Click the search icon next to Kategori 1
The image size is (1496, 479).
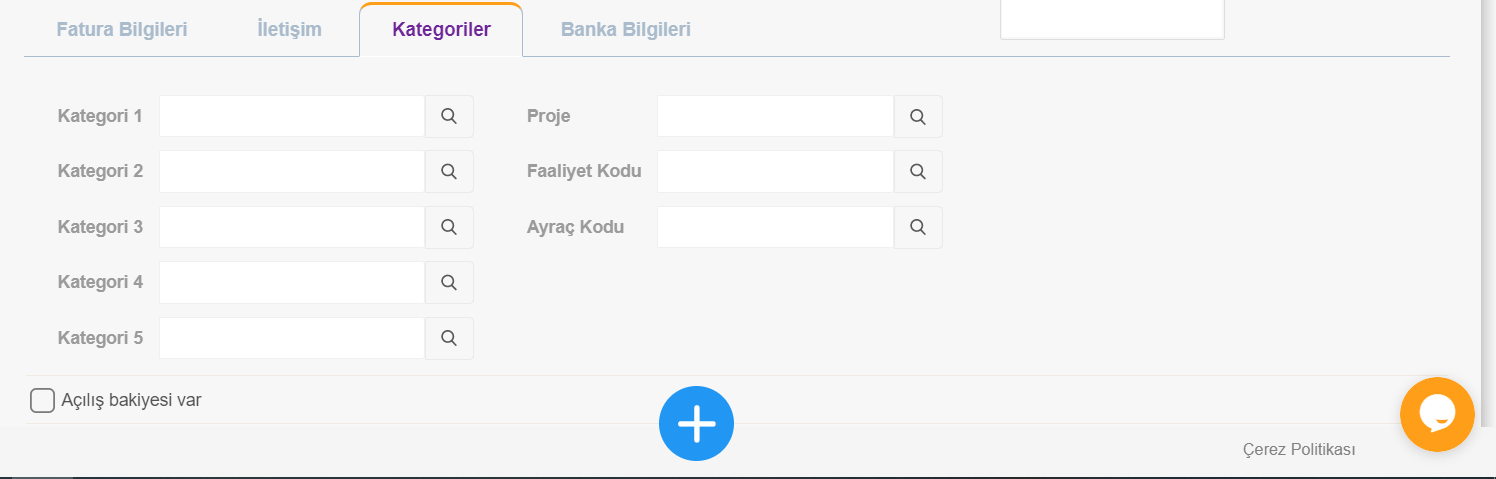(449, 116)
